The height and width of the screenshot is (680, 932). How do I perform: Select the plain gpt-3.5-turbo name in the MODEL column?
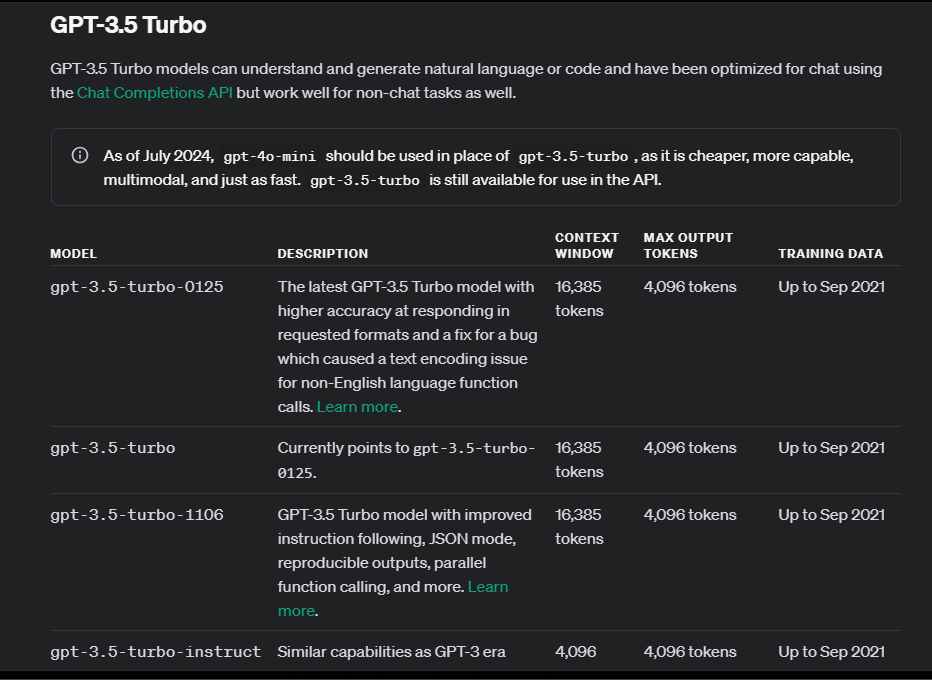[x=113, y=448]
